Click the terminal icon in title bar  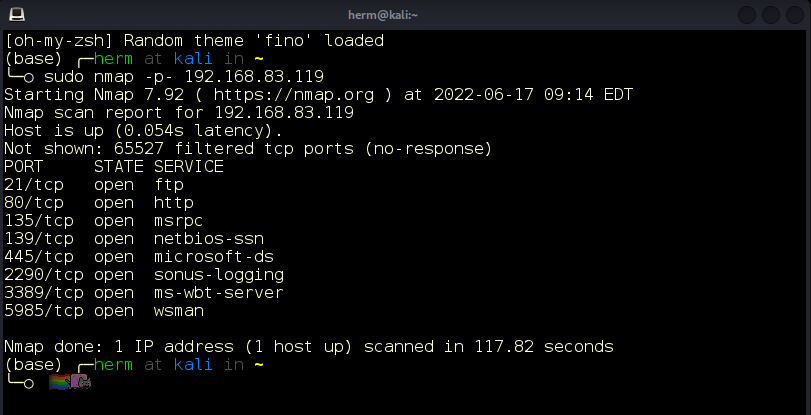[x=17, y=14]
